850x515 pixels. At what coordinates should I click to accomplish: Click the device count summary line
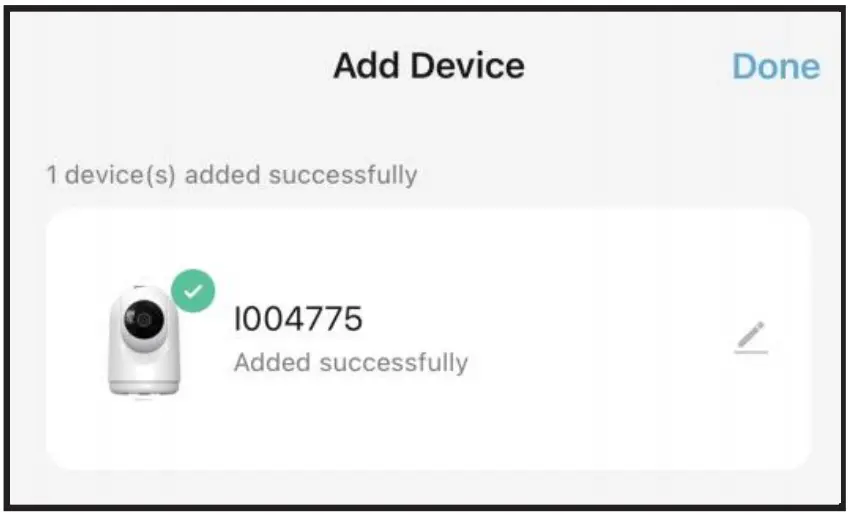(231, 175)
